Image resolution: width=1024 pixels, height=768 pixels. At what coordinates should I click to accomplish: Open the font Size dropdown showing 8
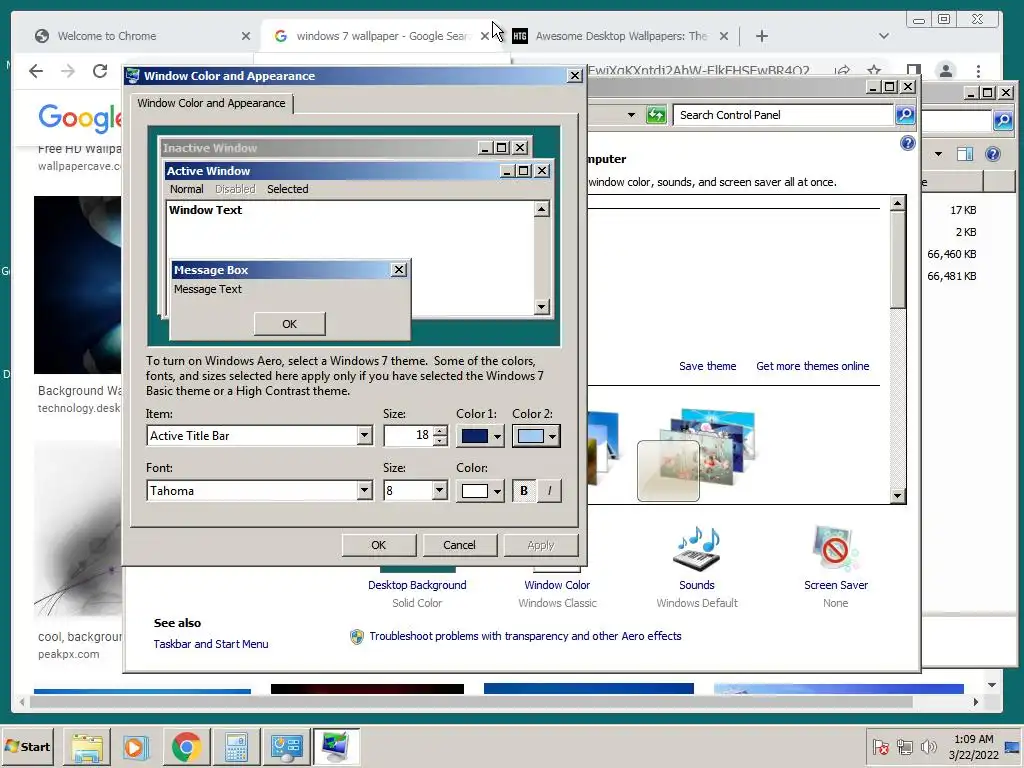coord(440,490)
